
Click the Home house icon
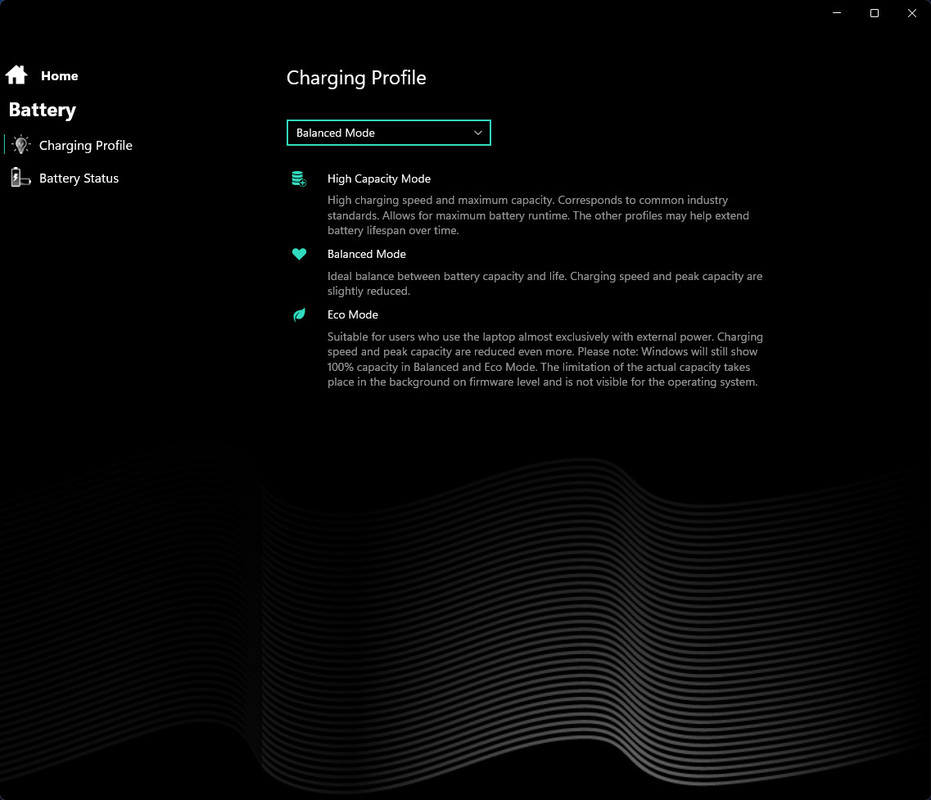[17, 75]
